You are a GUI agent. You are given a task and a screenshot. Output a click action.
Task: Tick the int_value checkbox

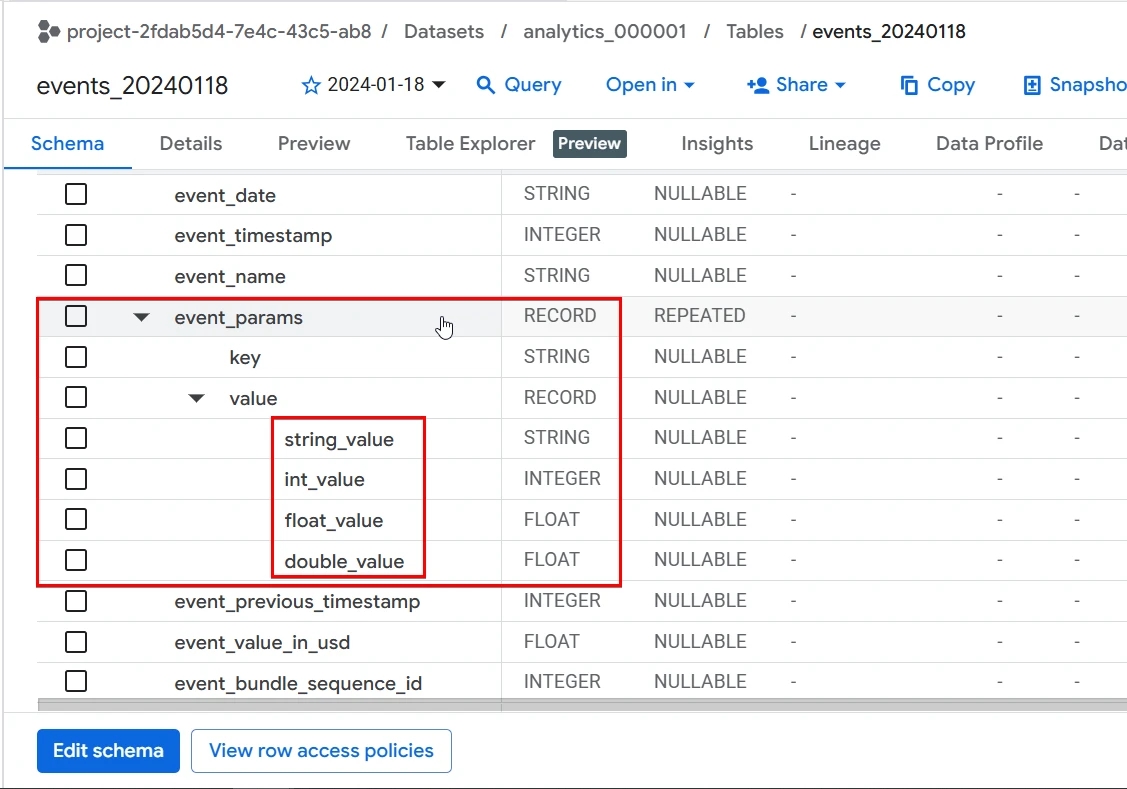click(x=76, y=479)
